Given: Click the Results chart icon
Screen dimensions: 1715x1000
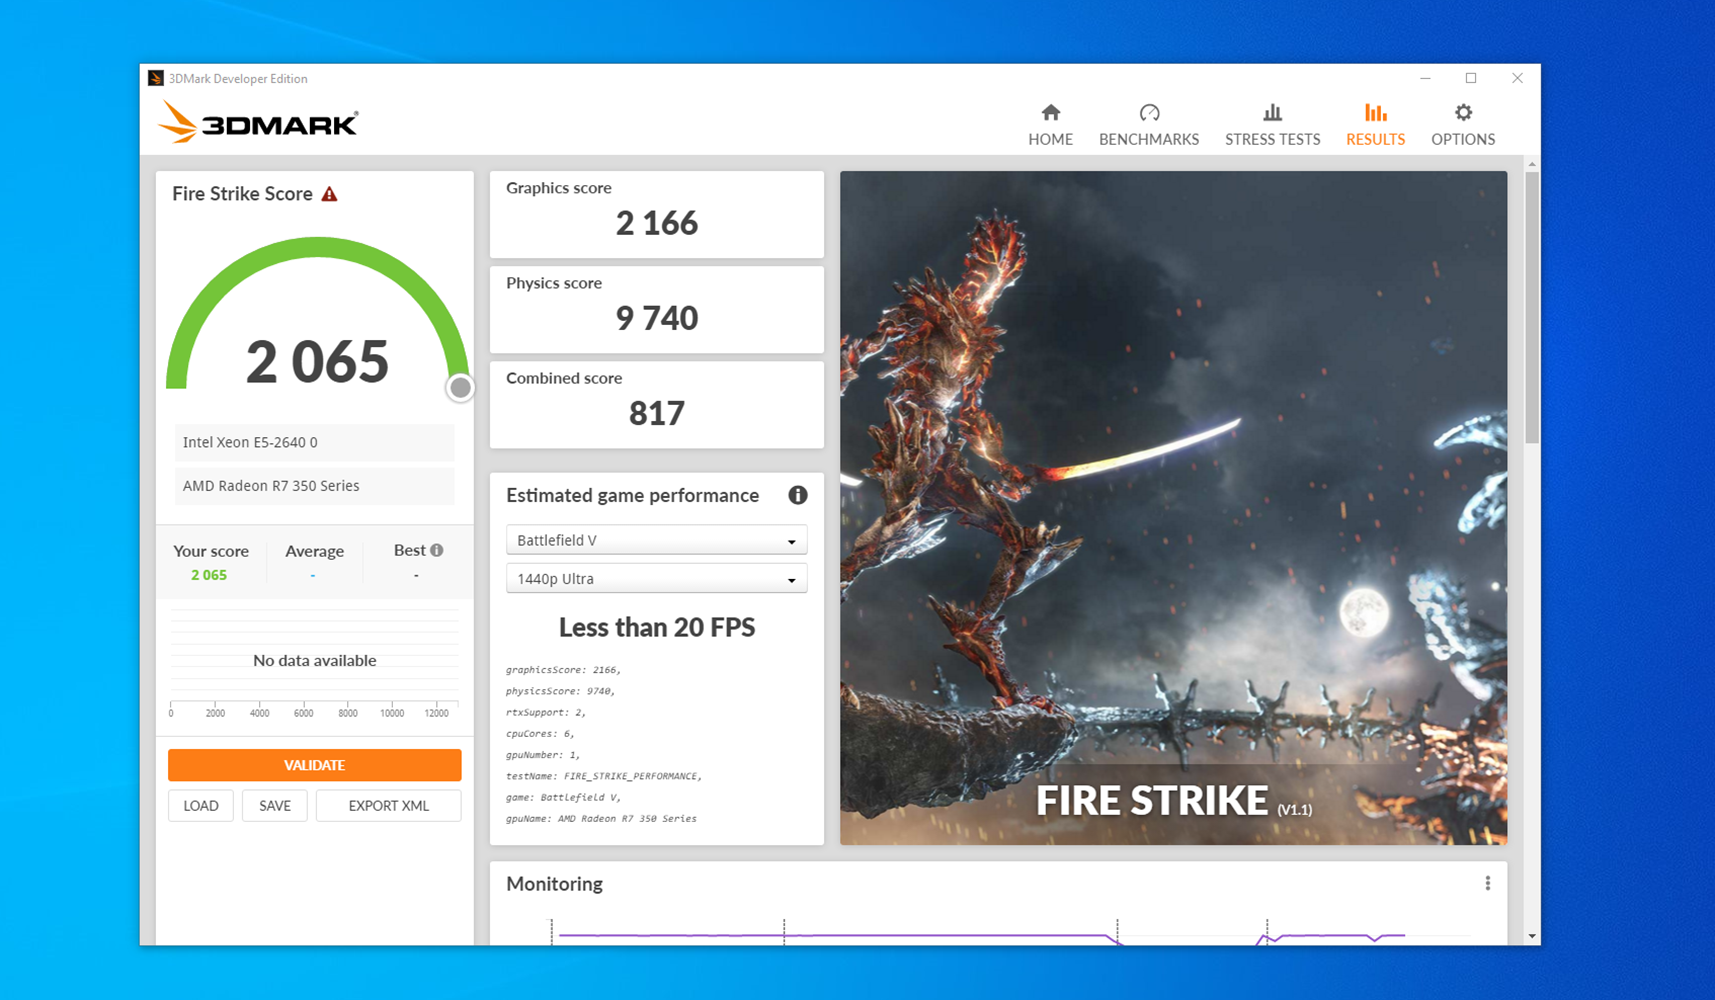Looking at the screenshot, I should (1375, 112).
